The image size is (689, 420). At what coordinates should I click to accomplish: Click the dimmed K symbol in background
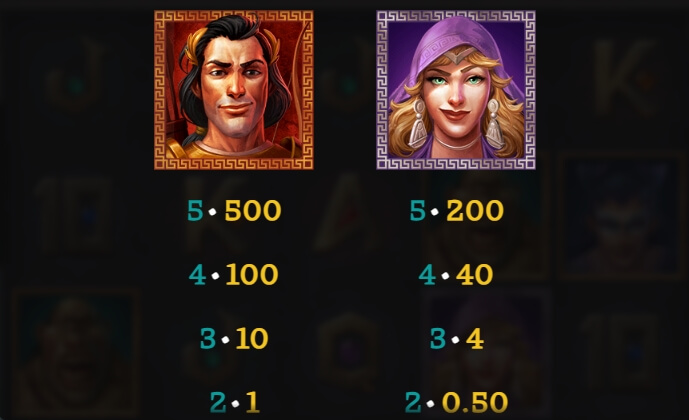[x=622, y=75]
